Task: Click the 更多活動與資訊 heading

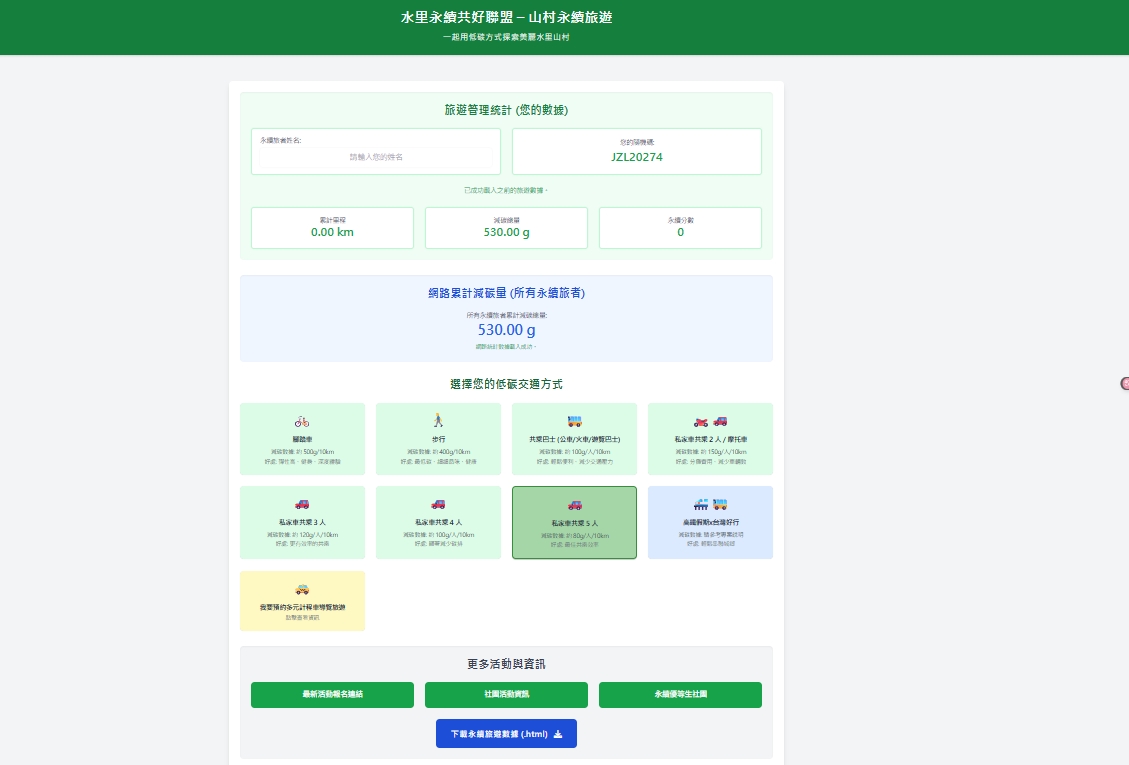Action: click(506, 664)
